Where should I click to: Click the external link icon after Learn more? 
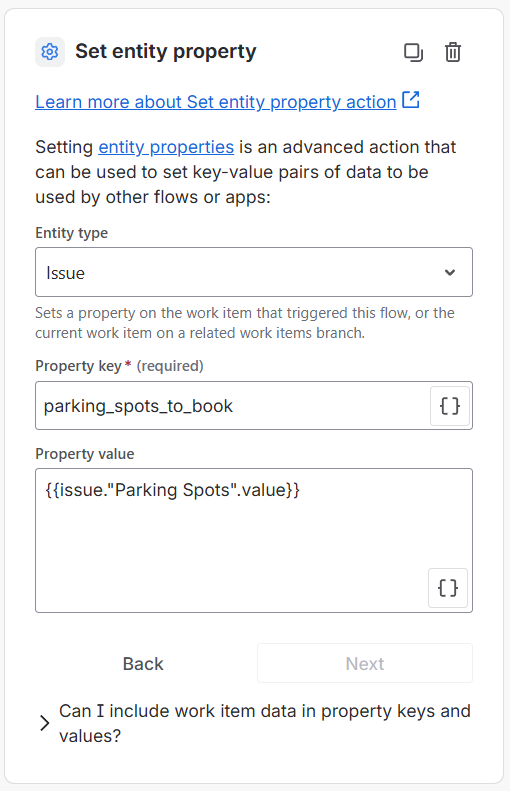pyautogui.click(x=411, y=100)
